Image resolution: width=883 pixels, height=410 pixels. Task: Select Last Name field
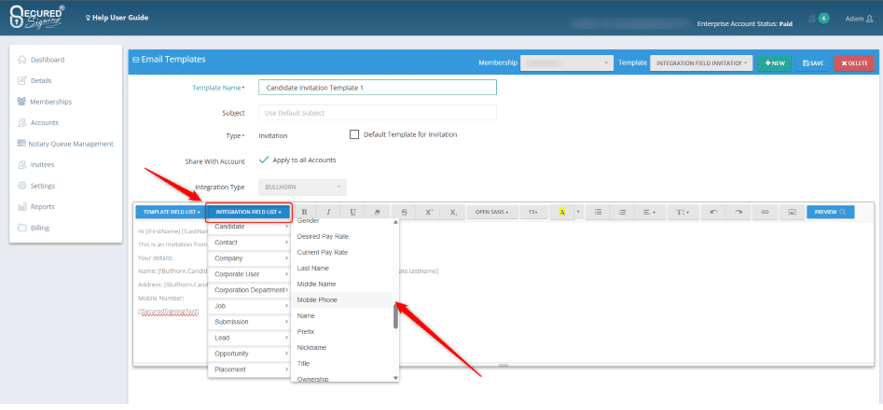342,269
